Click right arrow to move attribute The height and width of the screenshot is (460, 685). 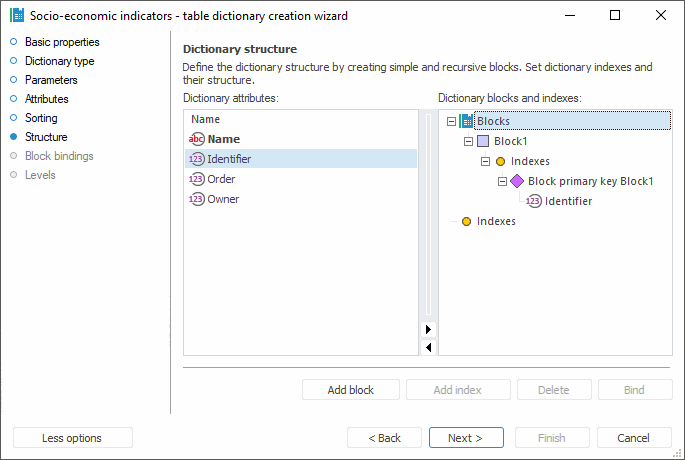tap(428, 329)
